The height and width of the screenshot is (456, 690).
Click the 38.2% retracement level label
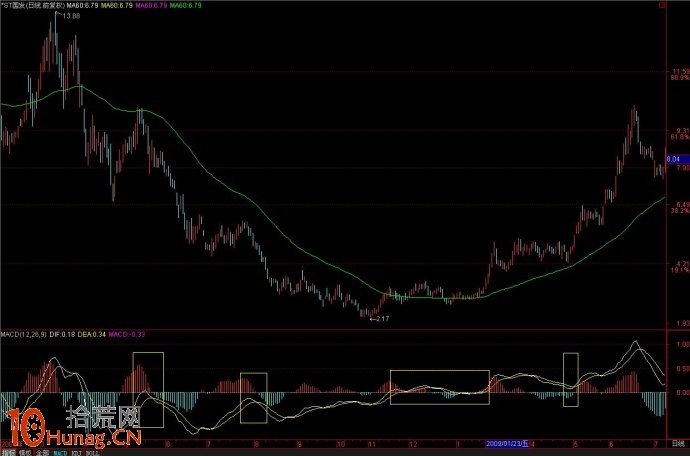[x=679, y=211]
